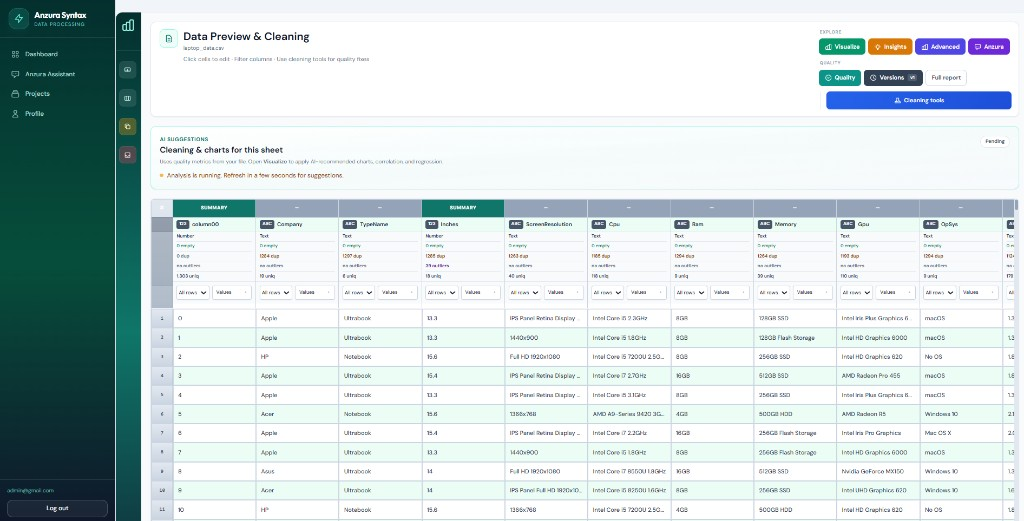Open the All rows dropdown for column00
The image size is (1024, 521).
(x=193, y=292)
